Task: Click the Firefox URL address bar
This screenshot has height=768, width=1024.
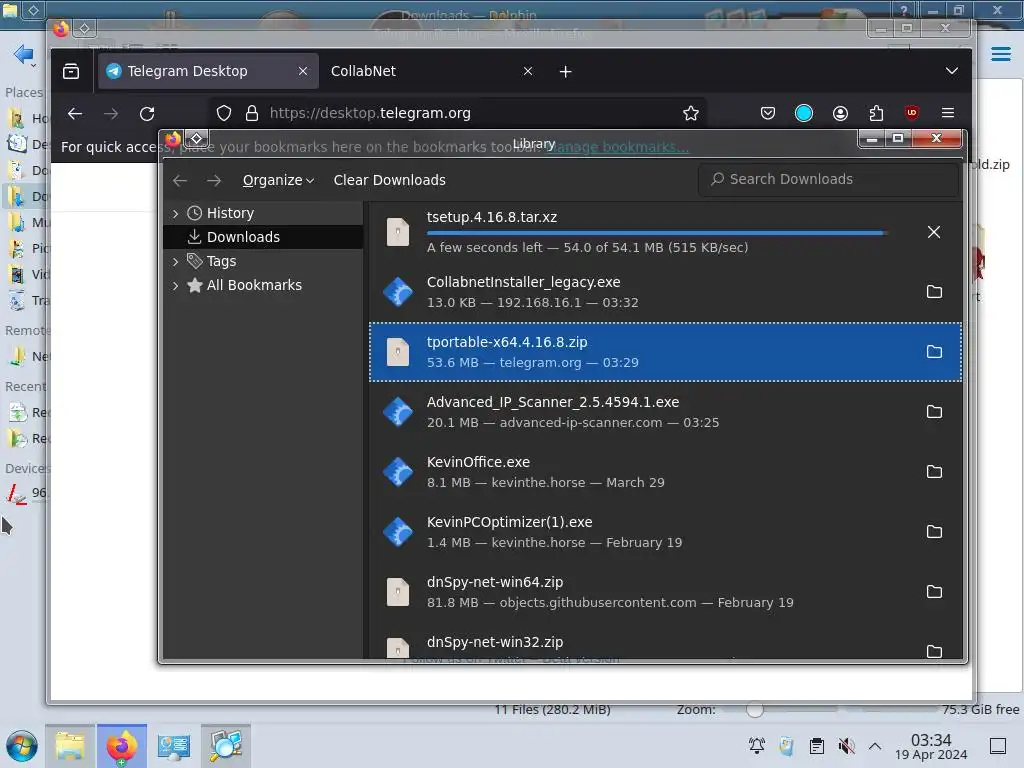Action: 457,113
